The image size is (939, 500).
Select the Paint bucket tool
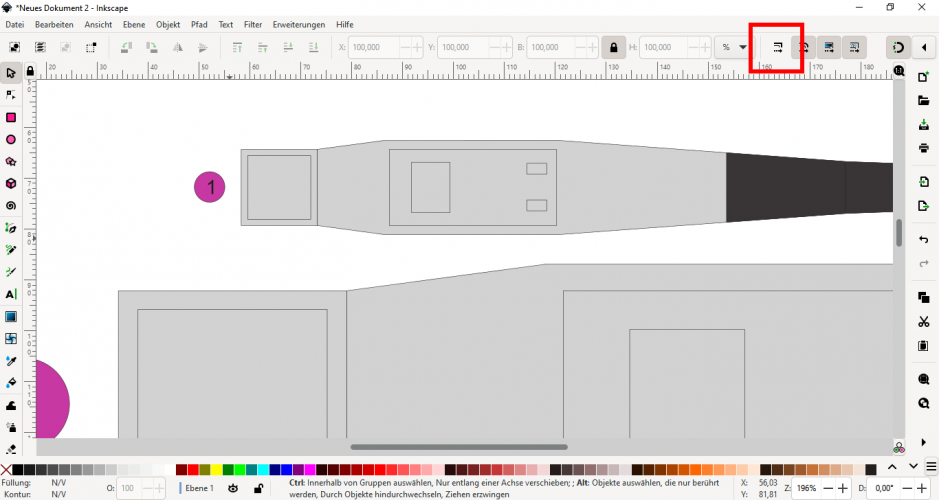[11, 383]
